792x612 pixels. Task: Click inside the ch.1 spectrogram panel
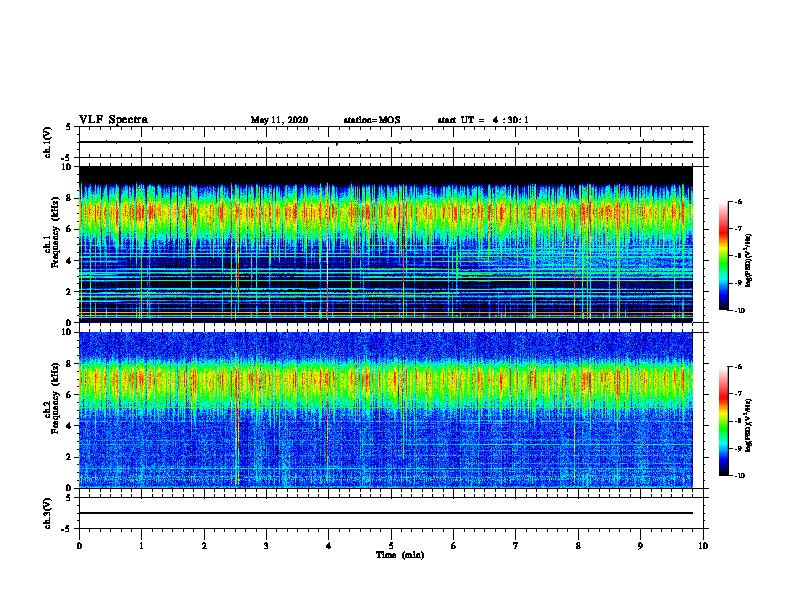pyautogui.click(x=386, y=244)
